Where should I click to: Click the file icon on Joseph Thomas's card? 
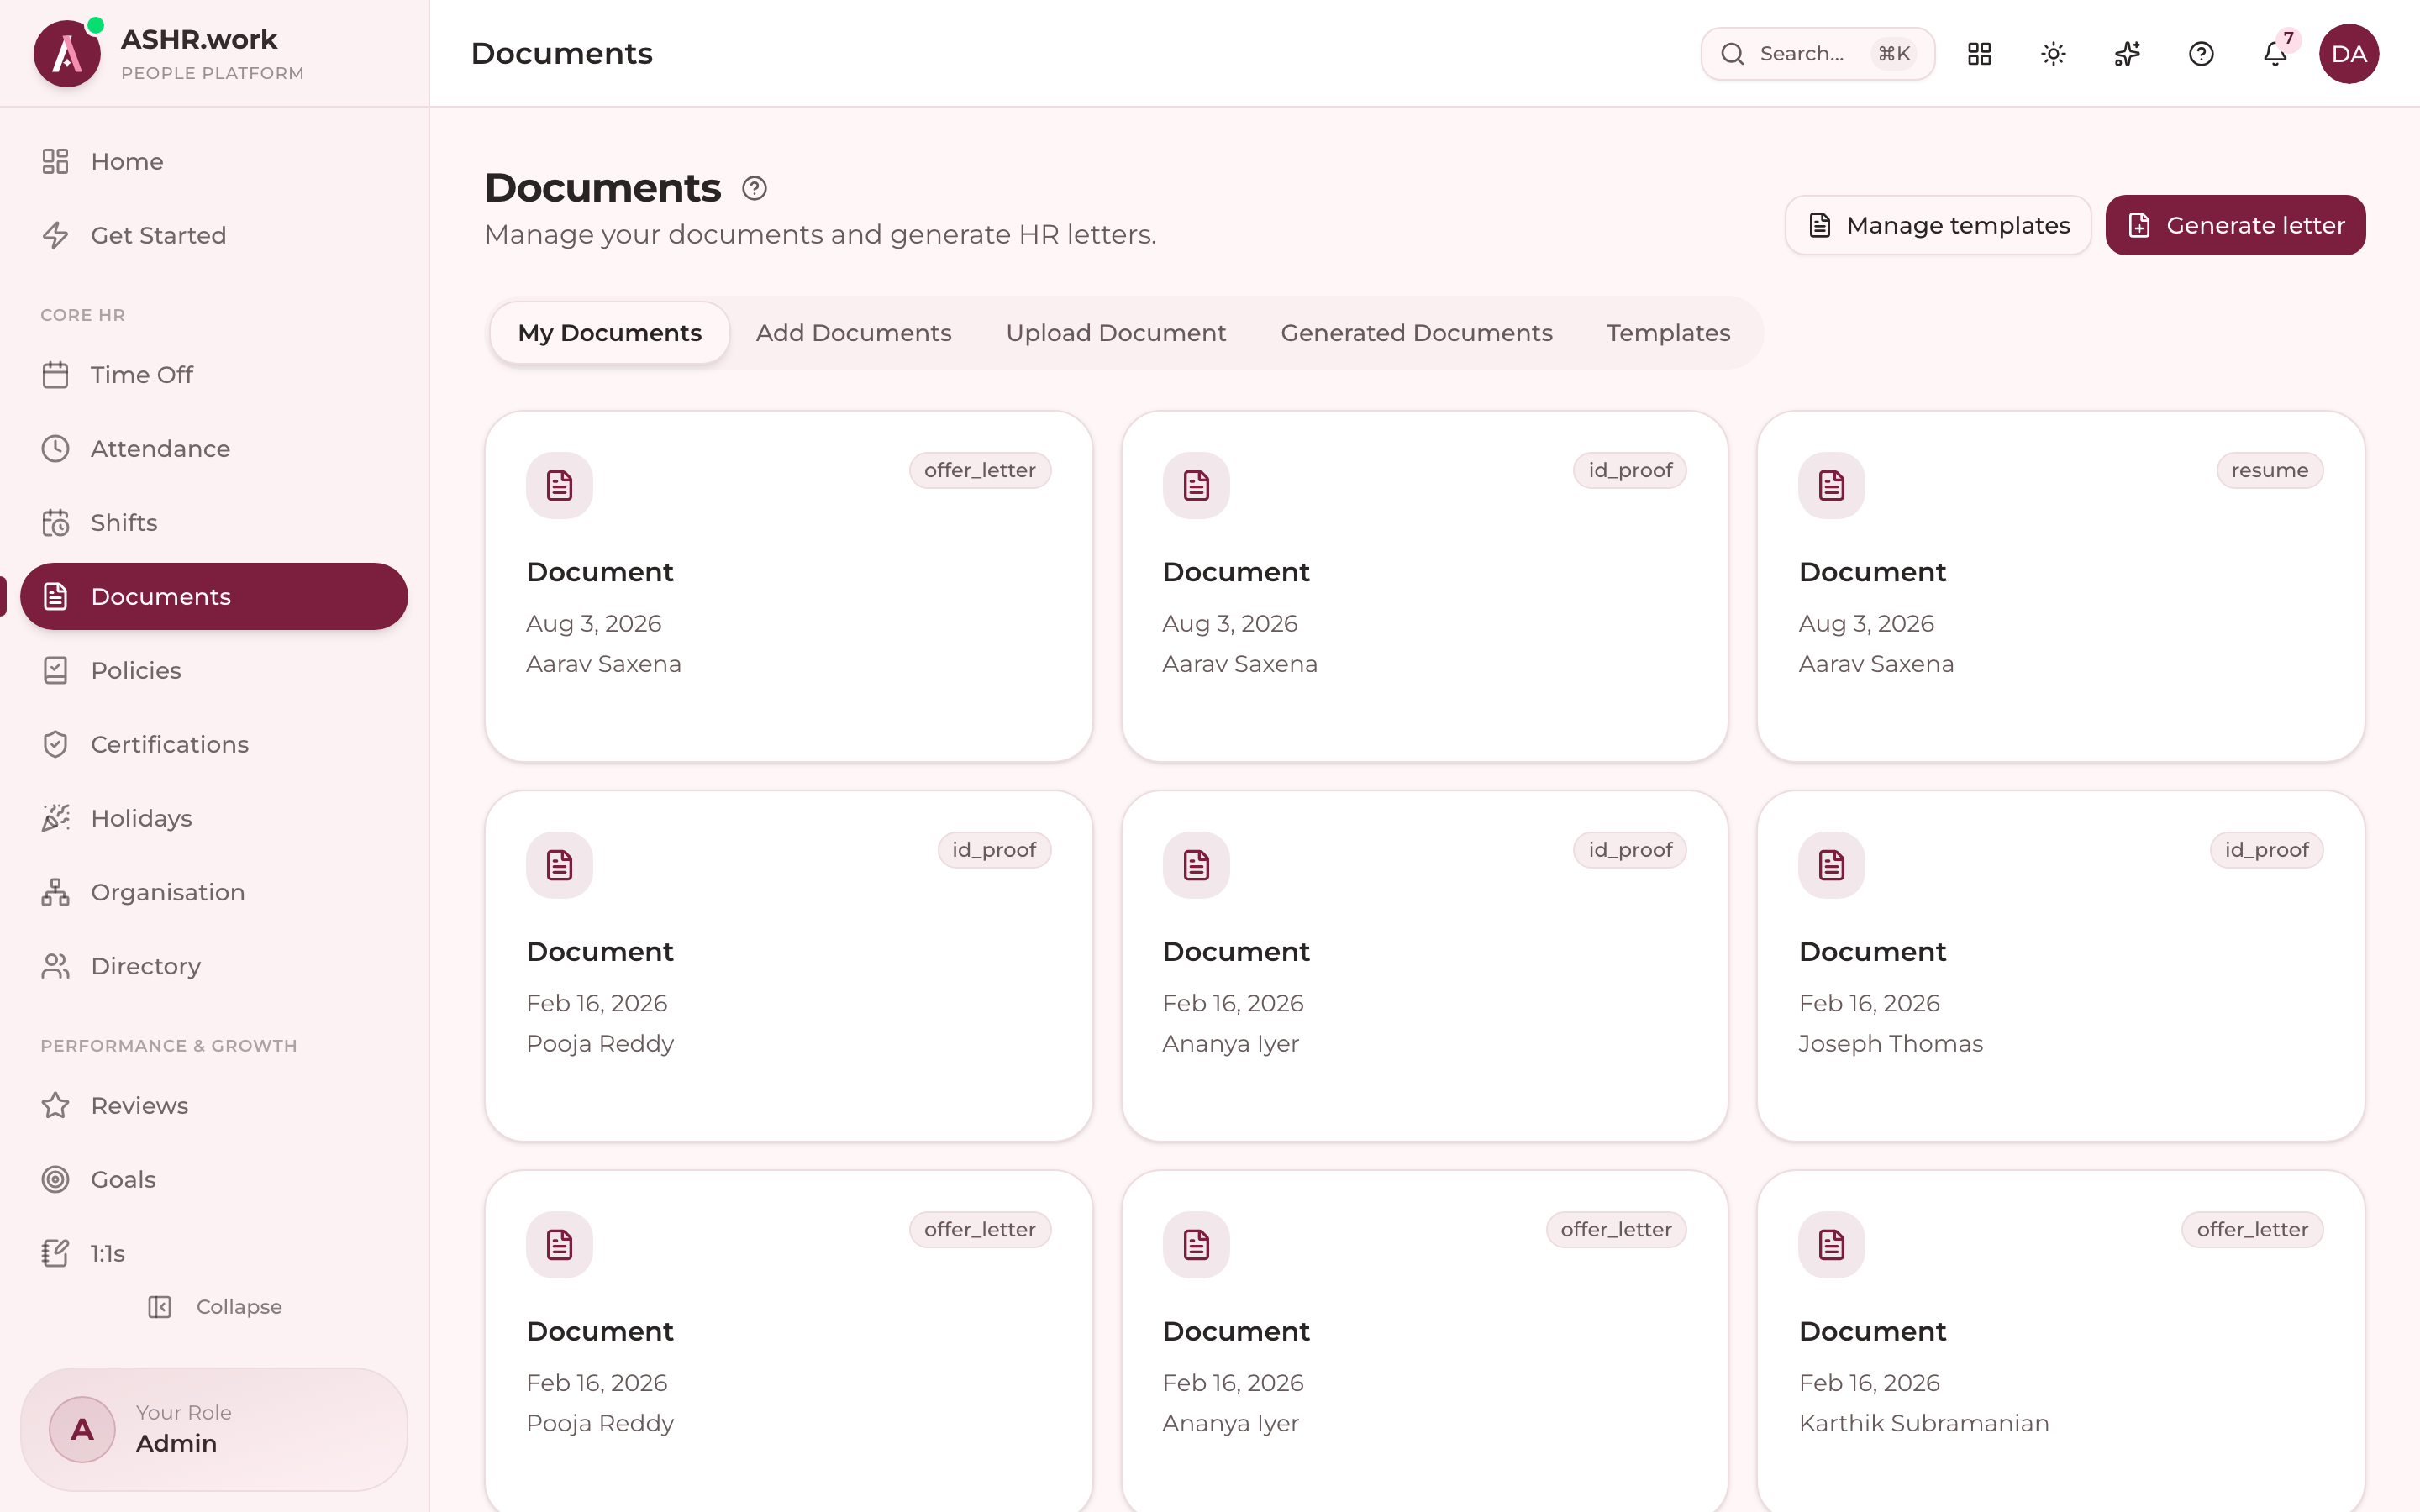coord(1831,865)
